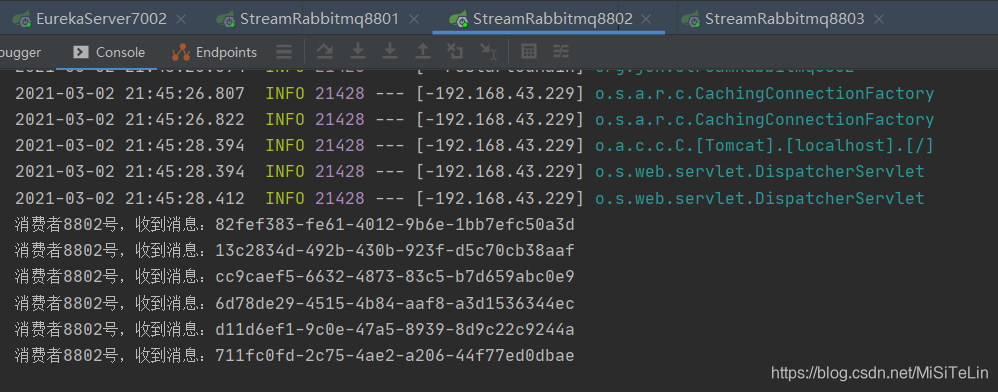998x392 pixels.
Task: Click process ID 21428 in the 21:45:26.822 line
Action: [x=340, y=120]
